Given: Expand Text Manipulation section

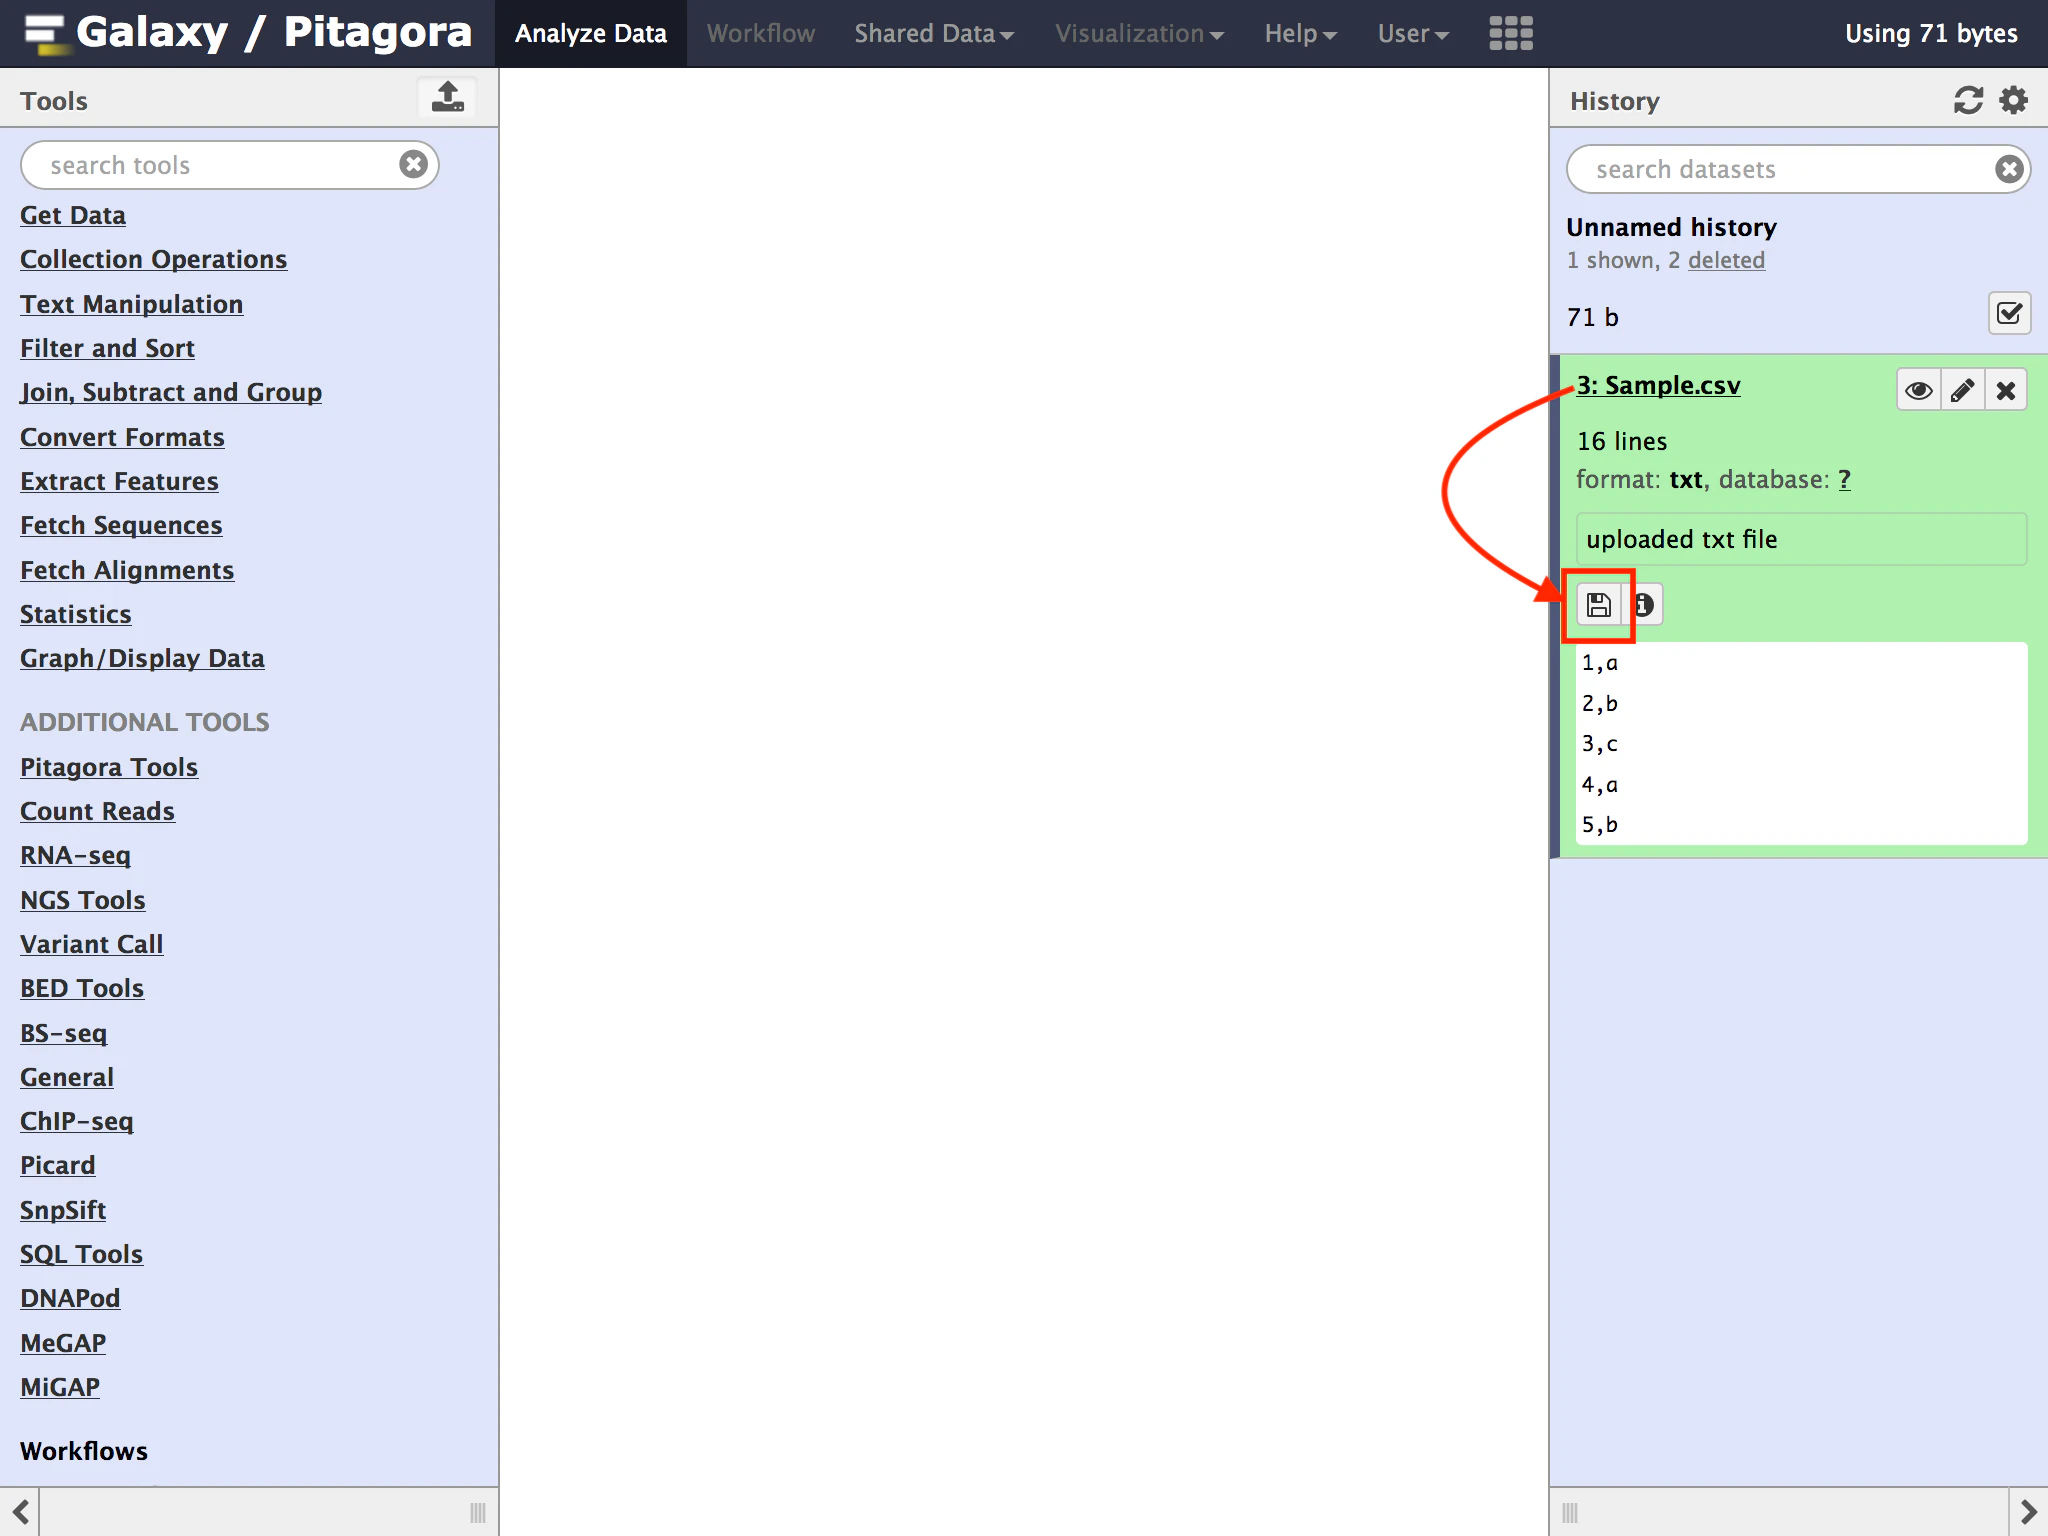Looking at the screenshot, I should (131, 304).
